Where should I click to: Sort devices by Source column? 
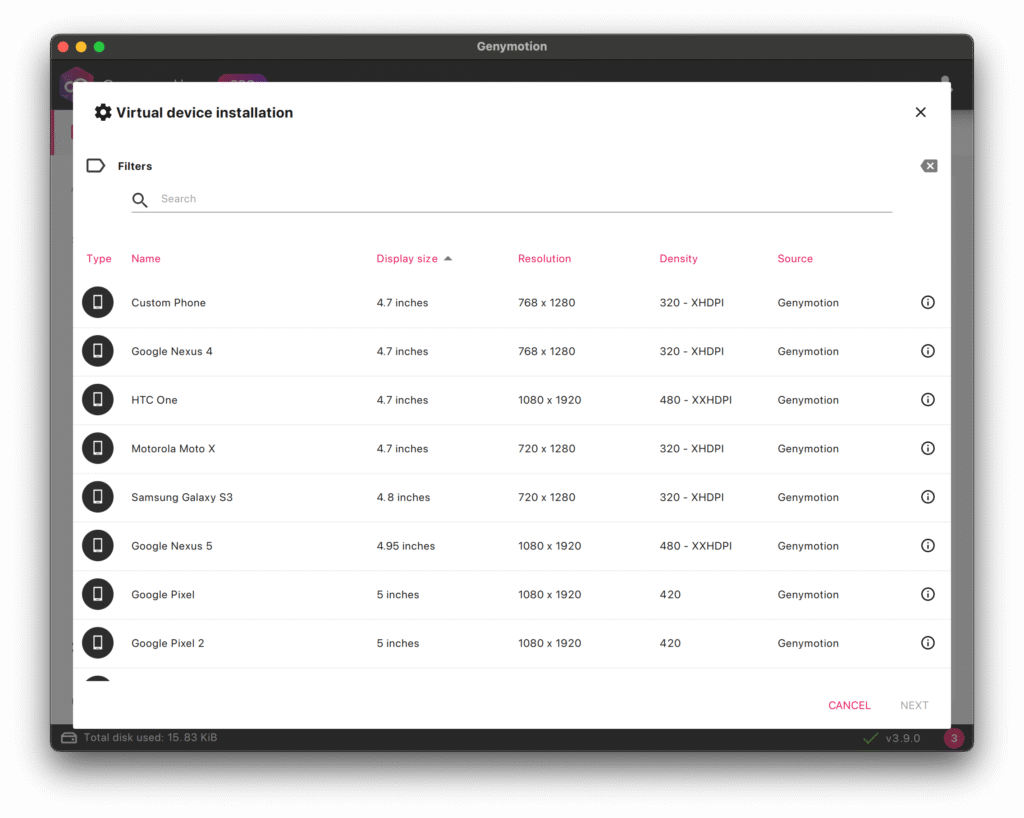click(x=795, y=258)
